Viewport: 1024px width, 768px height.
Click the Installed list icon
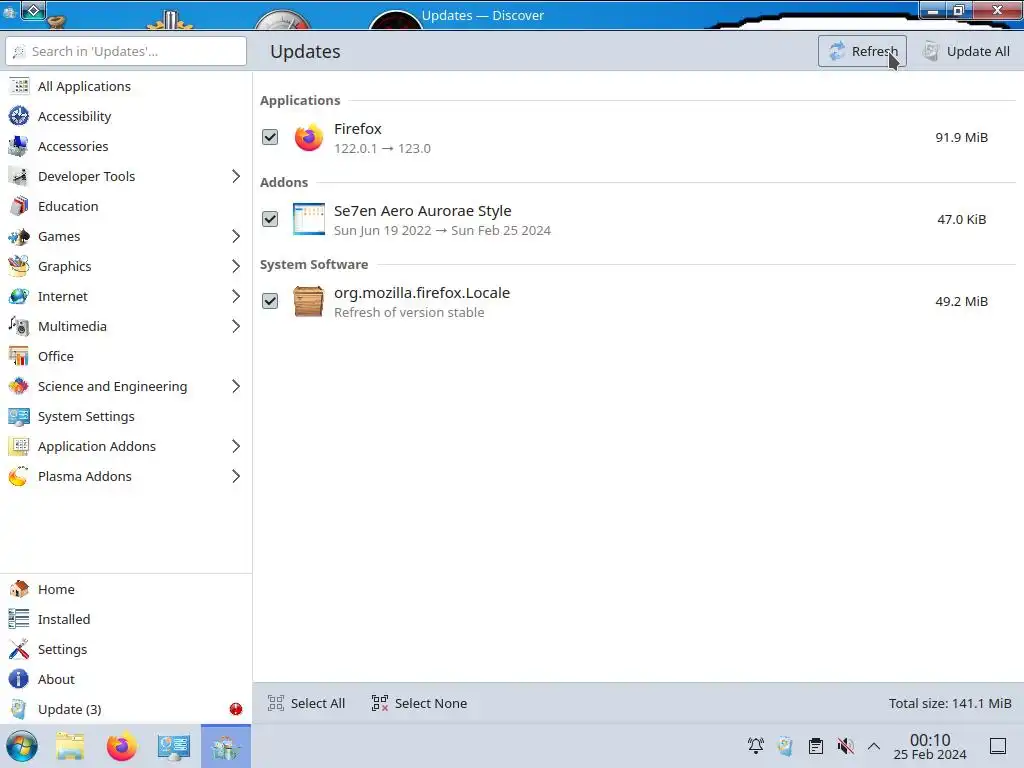tap(19, 619)
